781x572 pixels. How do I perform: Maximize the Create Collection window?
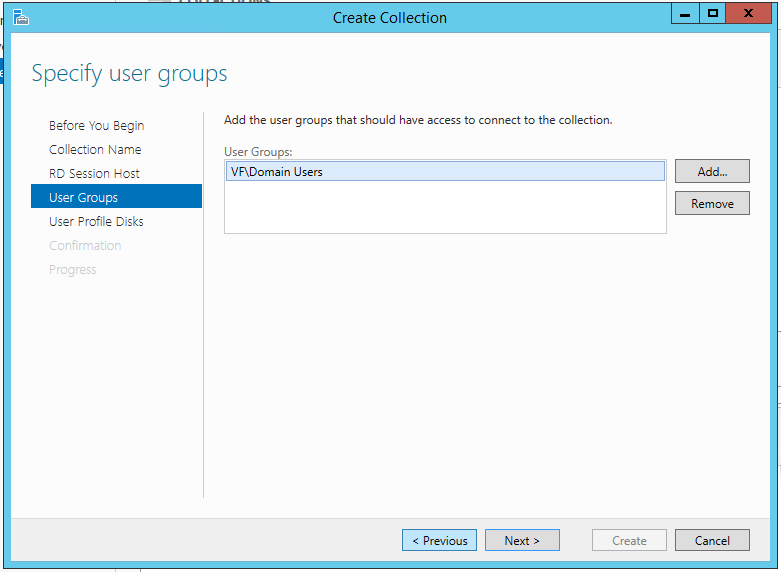[x=712, y=14]
